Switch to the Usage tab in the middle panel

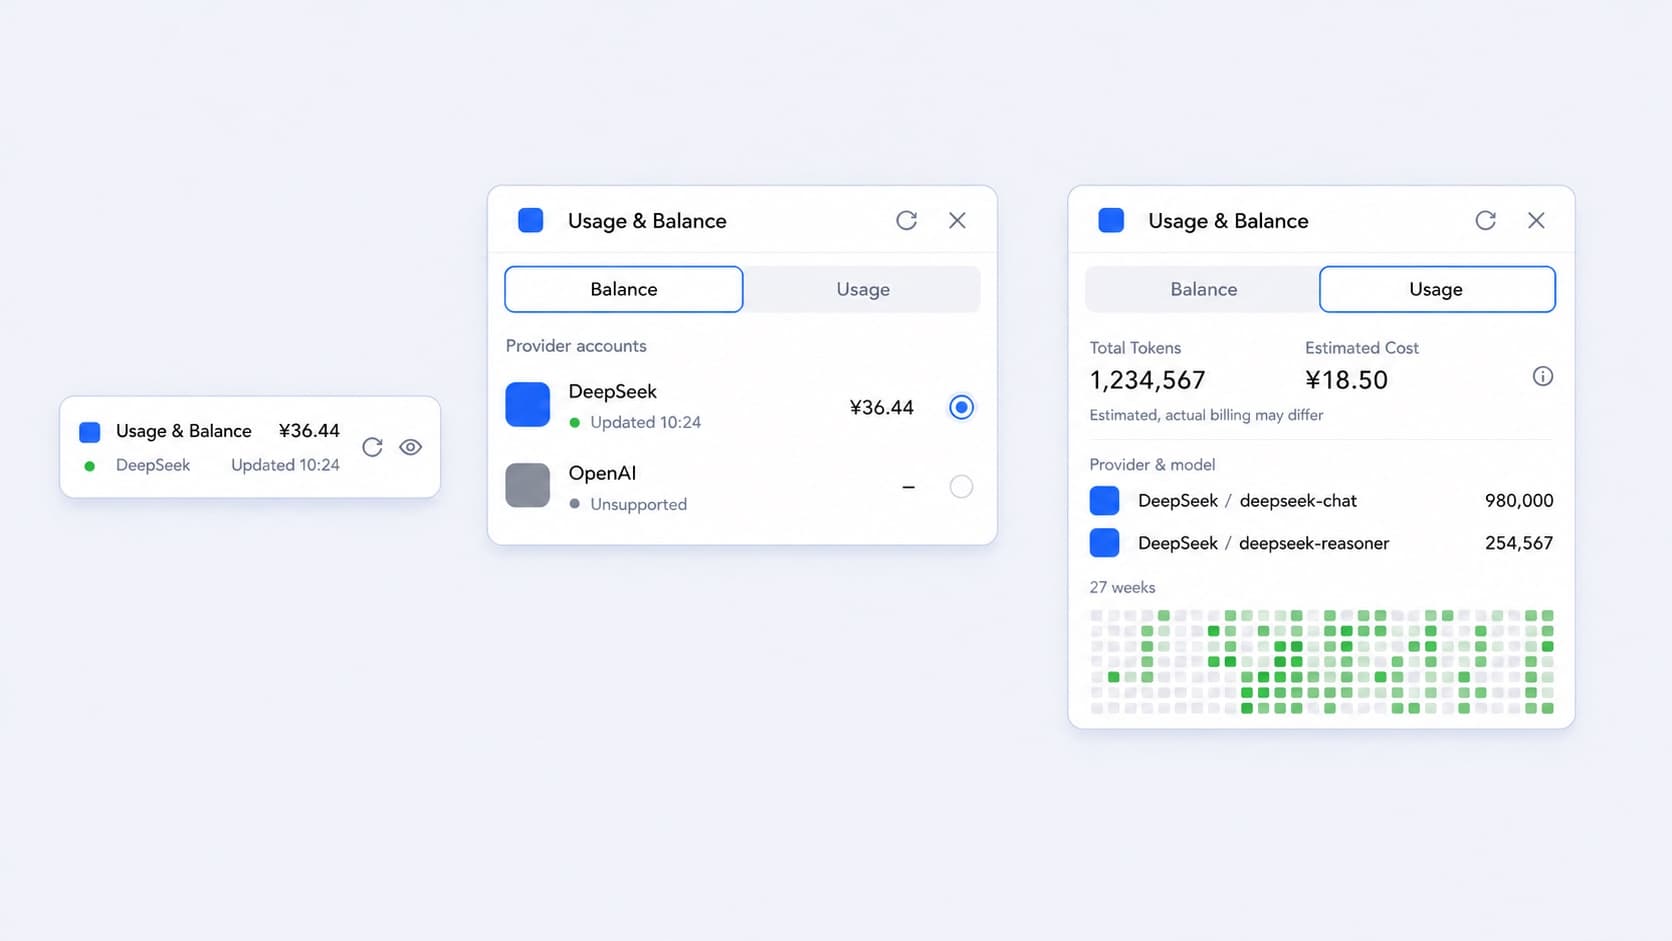tap(863, 289)
